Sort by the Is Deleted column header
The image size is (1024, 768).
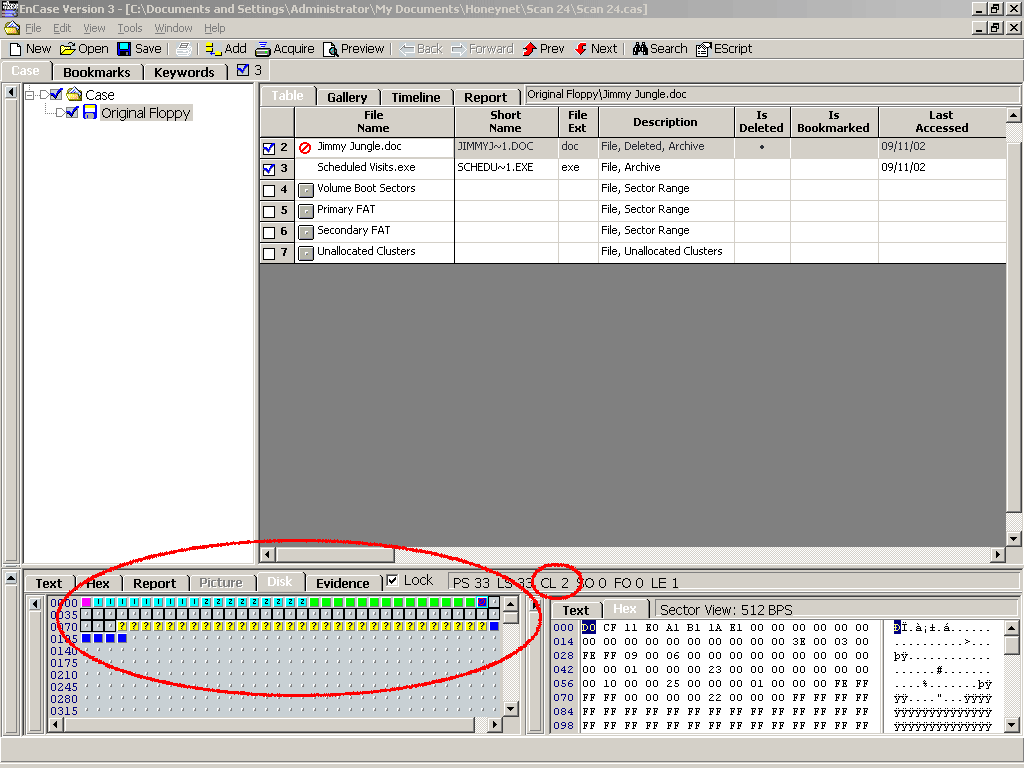(x=761, y=121)
